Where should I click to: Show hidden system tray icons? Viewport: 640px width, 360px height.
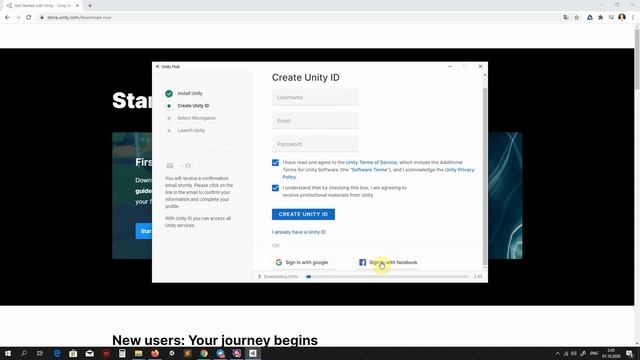[x=557, y=353]
